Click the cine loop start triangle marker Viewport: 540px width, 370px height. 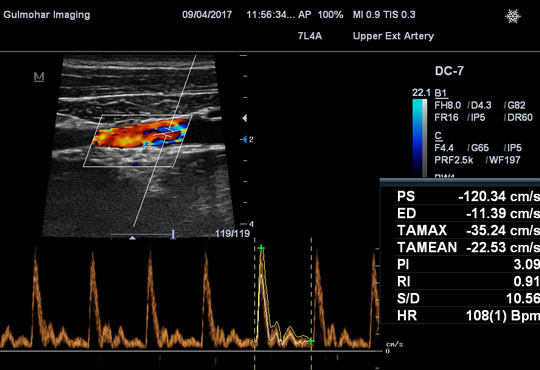132,238
